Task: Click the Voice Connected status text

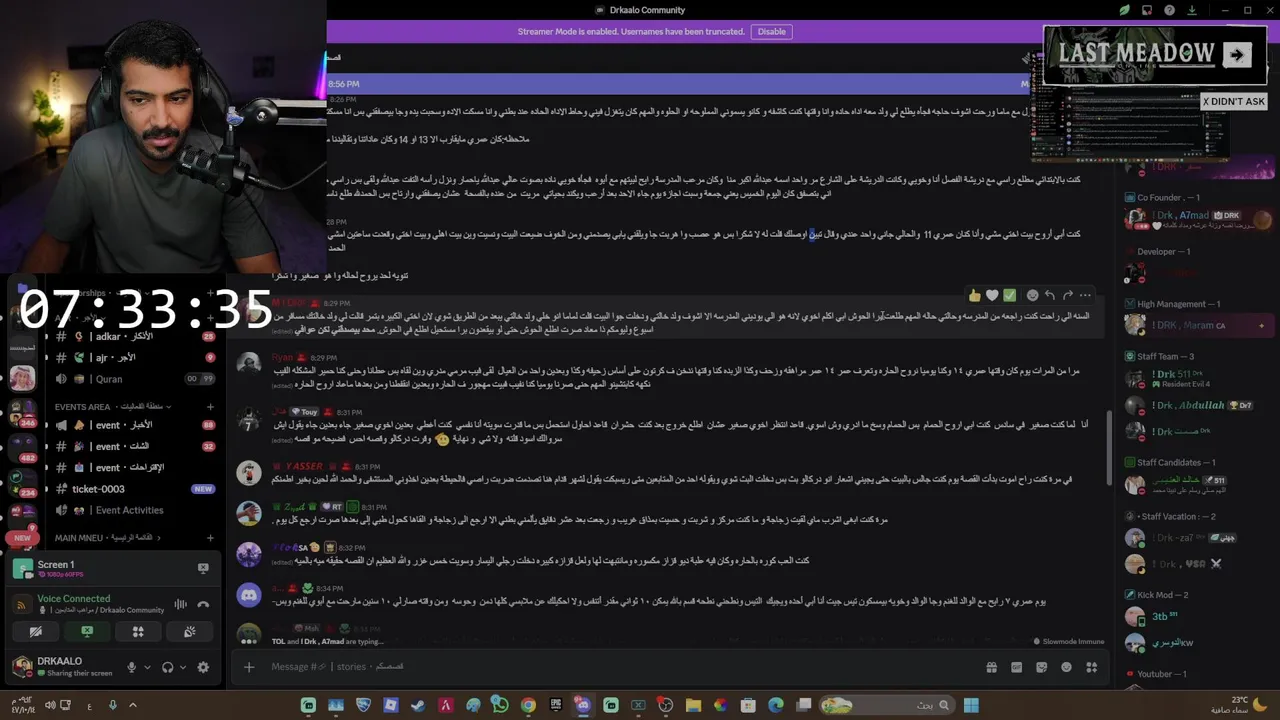Action: 74,598
